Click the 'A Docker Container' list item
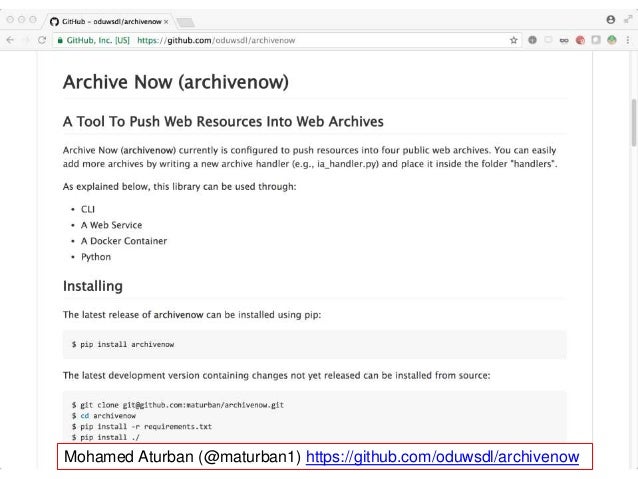Image resolution: width=638 pixels, height=479 pixels. click(x=124, y=241)
